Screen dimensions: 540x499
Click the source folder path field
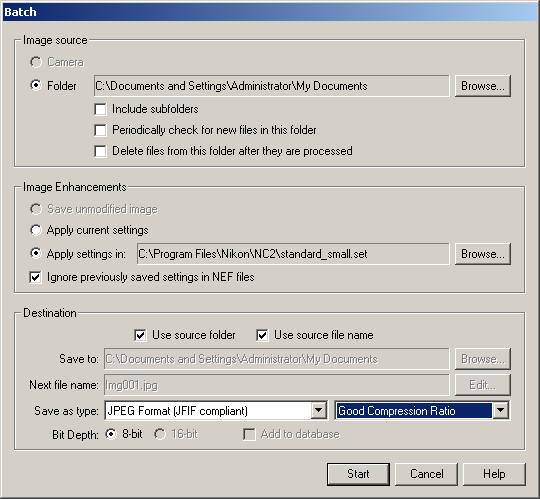click(x=271, y=86)
